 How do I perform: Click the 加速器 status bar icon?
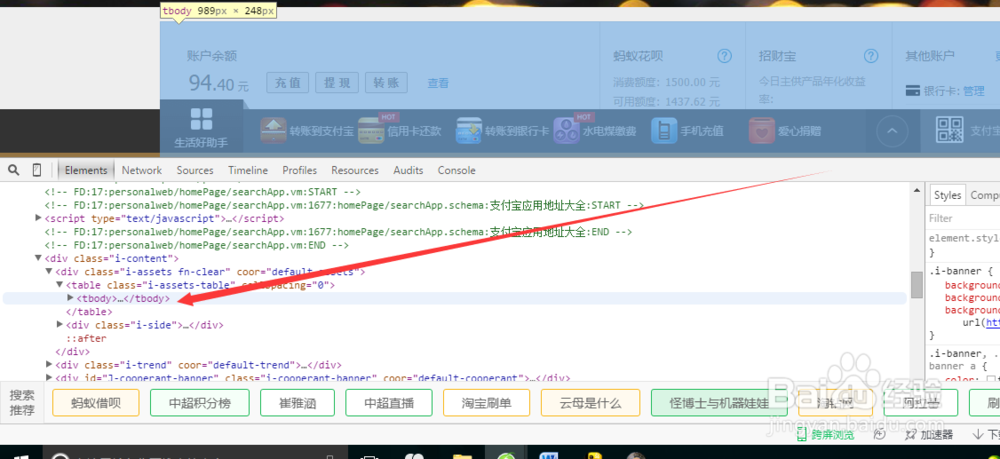pos(910,435)
